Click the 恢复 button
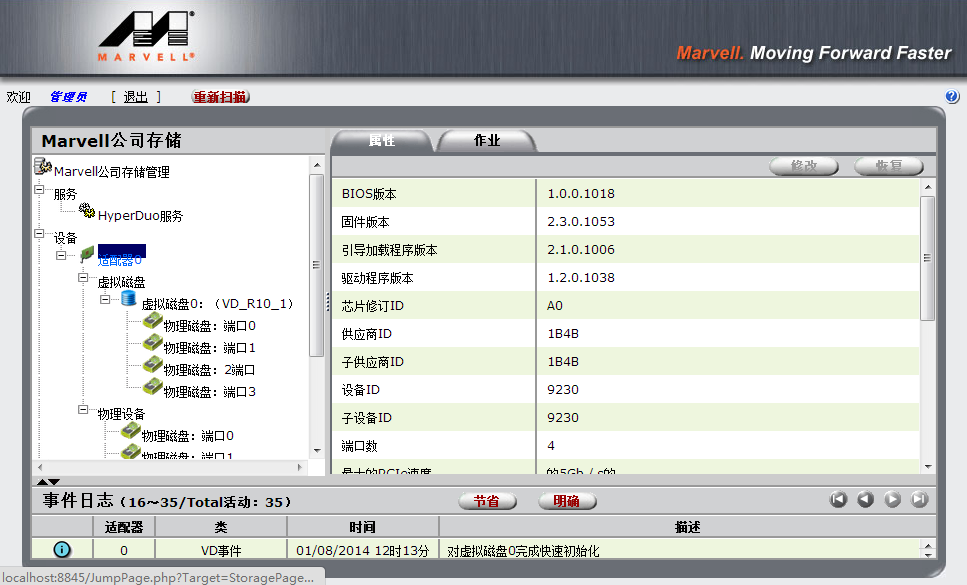This screenshot has height=585, width=967. 889,166
